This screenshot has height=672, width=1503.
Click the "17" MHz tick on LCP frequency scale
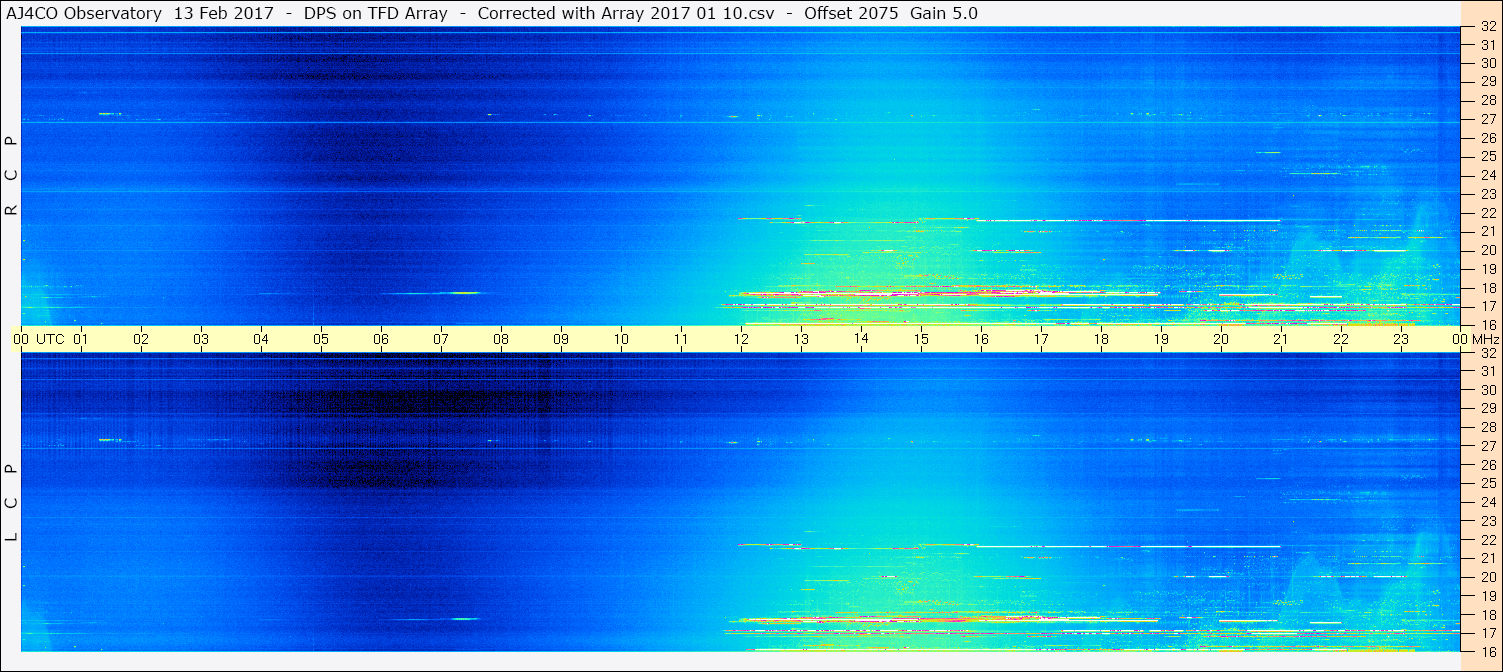(1488, 633)
